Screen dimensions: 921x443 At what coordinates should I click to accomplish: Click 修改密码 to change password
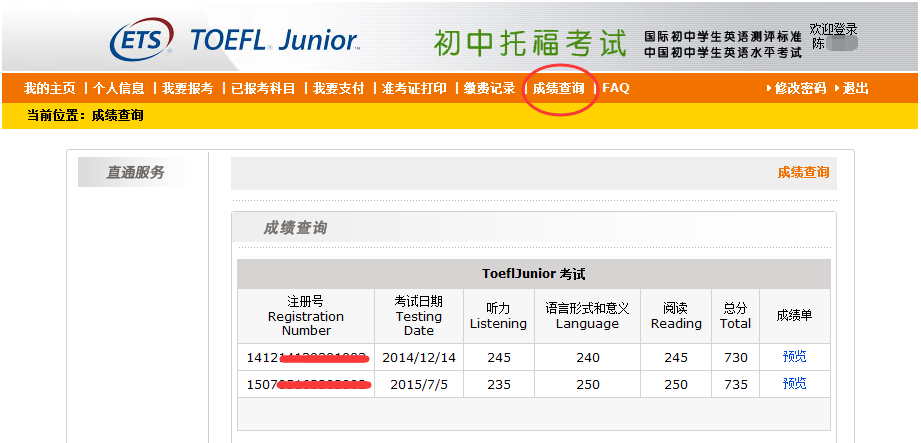coord(800,88)
